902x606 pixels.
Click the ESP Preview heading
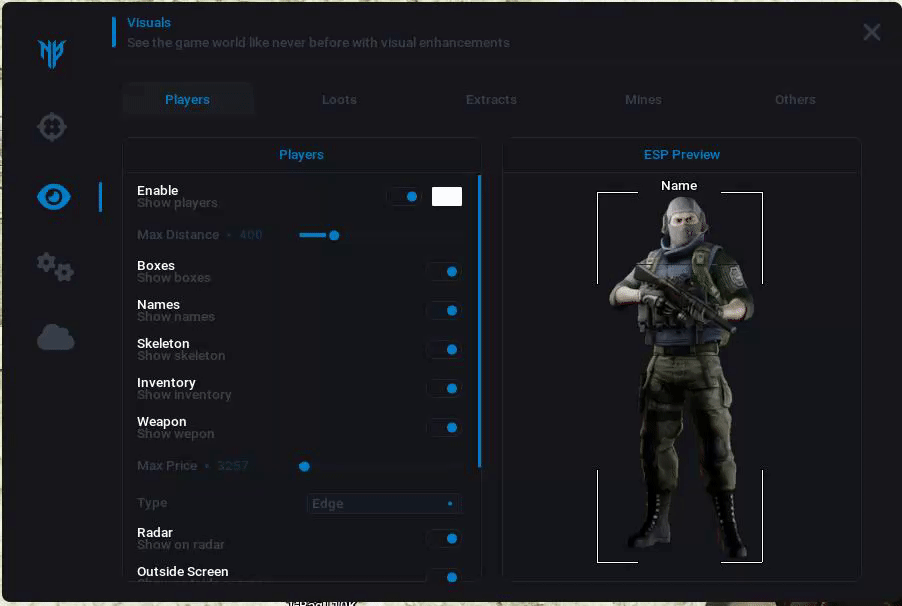point(682,155)
